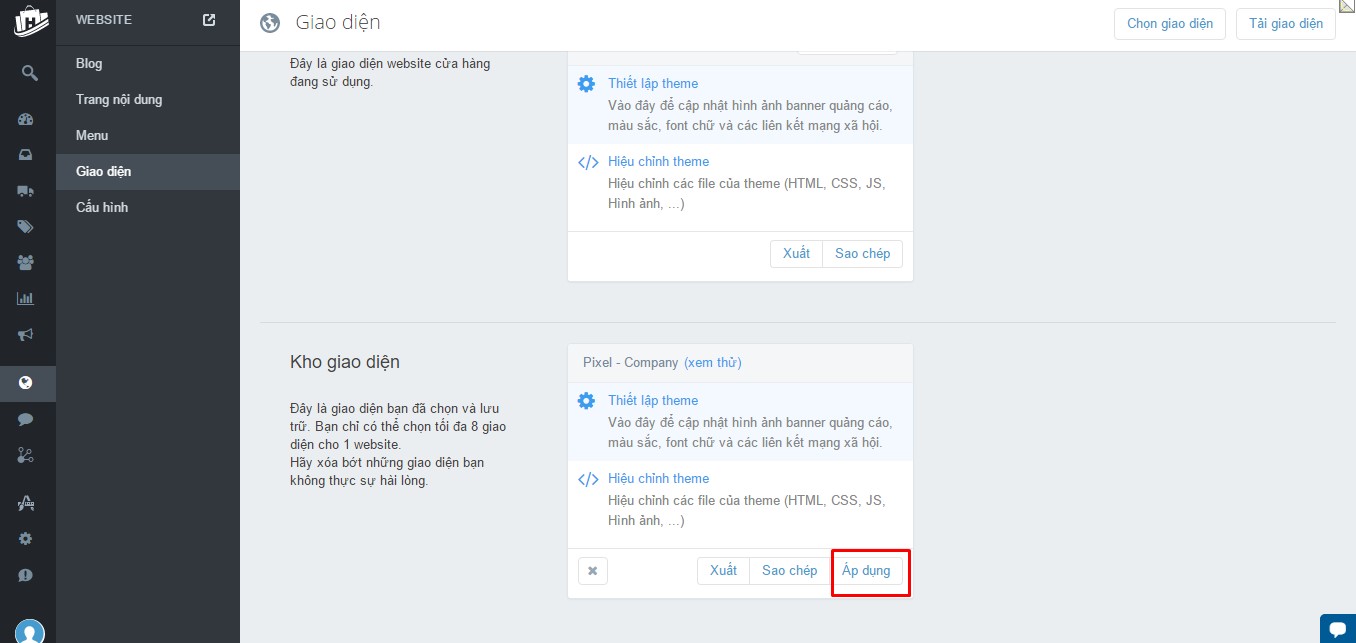
Task: Open the products tag icon
Action: [26, 227]
